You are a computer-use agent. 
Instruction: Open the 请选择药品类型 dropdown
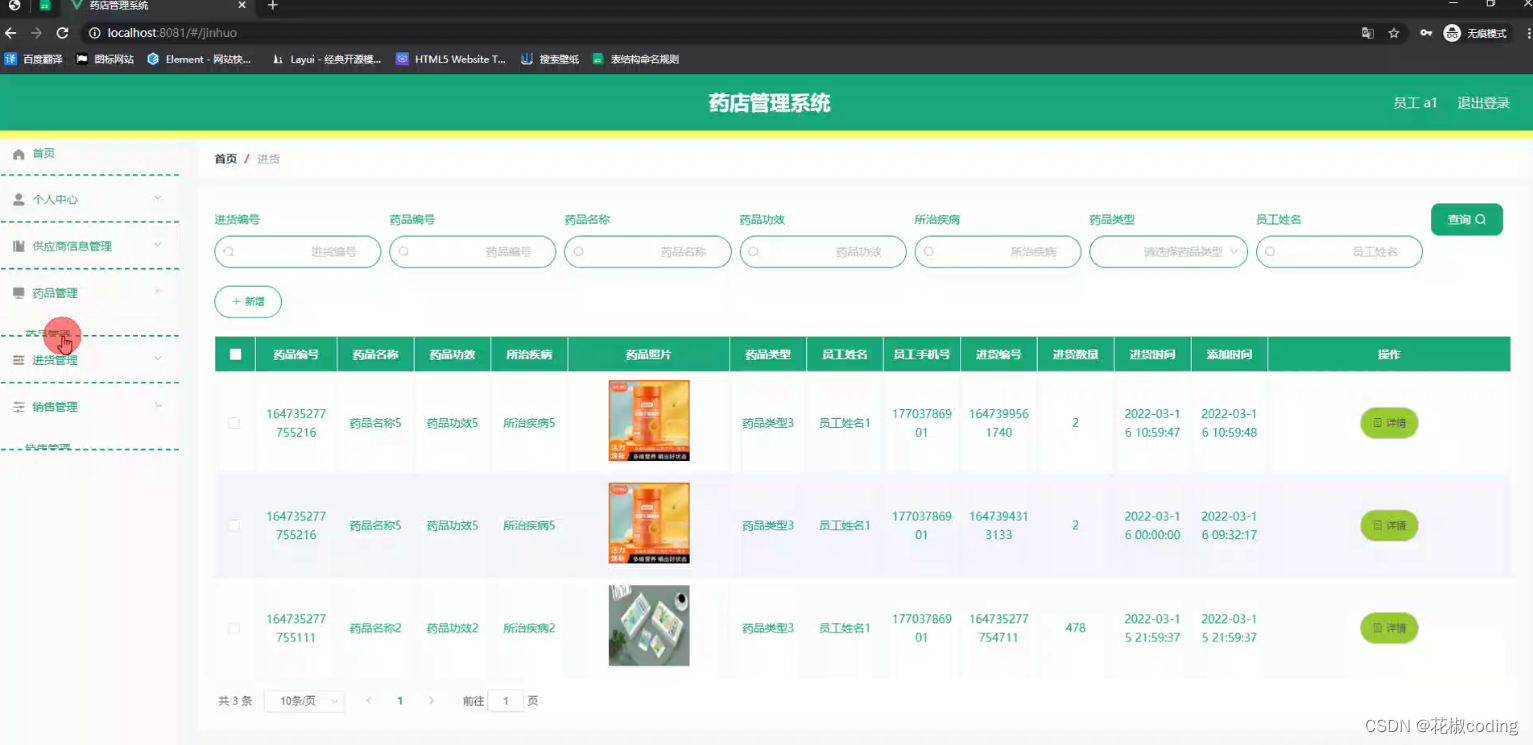click(x=1168, y=252)
